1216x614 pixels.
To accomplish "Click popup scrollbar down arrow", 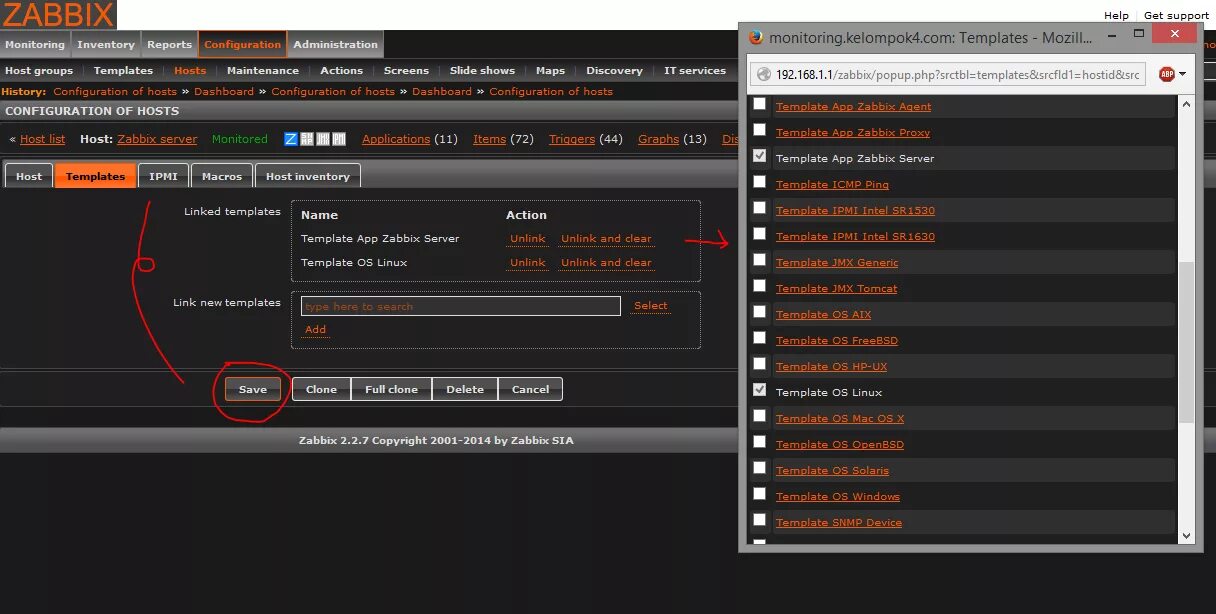I will 1187,536.
